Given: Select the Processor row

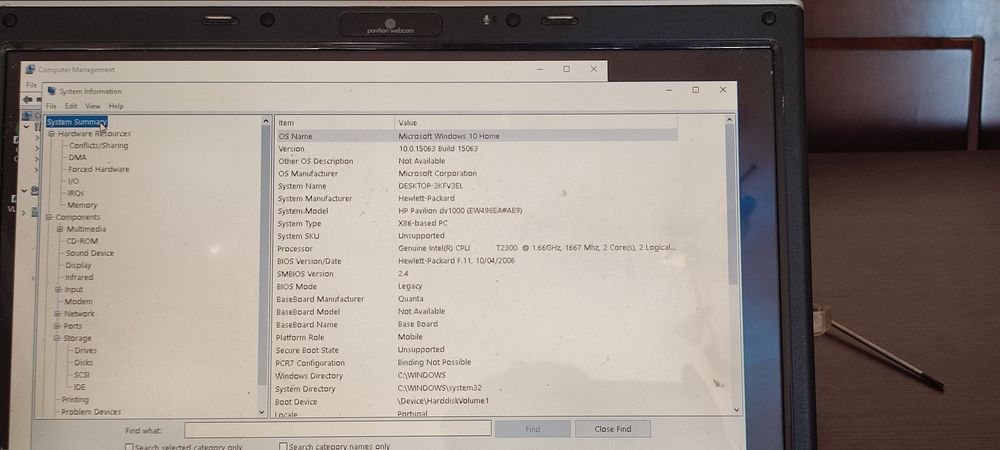Looking at the screenshot, I should tap(476, 249).
